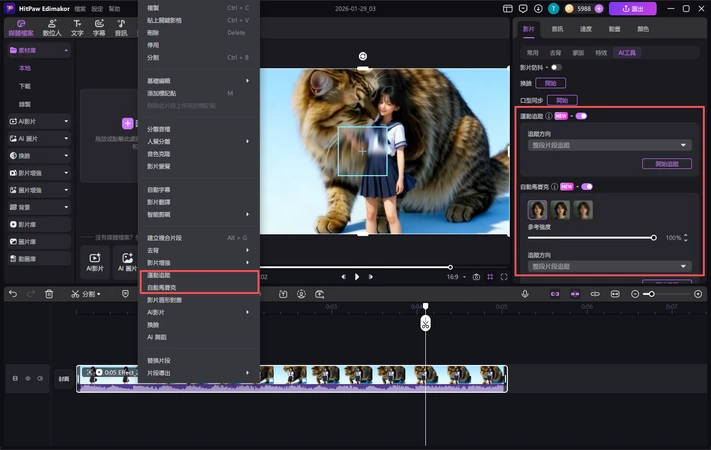Click the snapshot camera icon under preview
This screenshot has width=711, height=450.
click(476, 277)
